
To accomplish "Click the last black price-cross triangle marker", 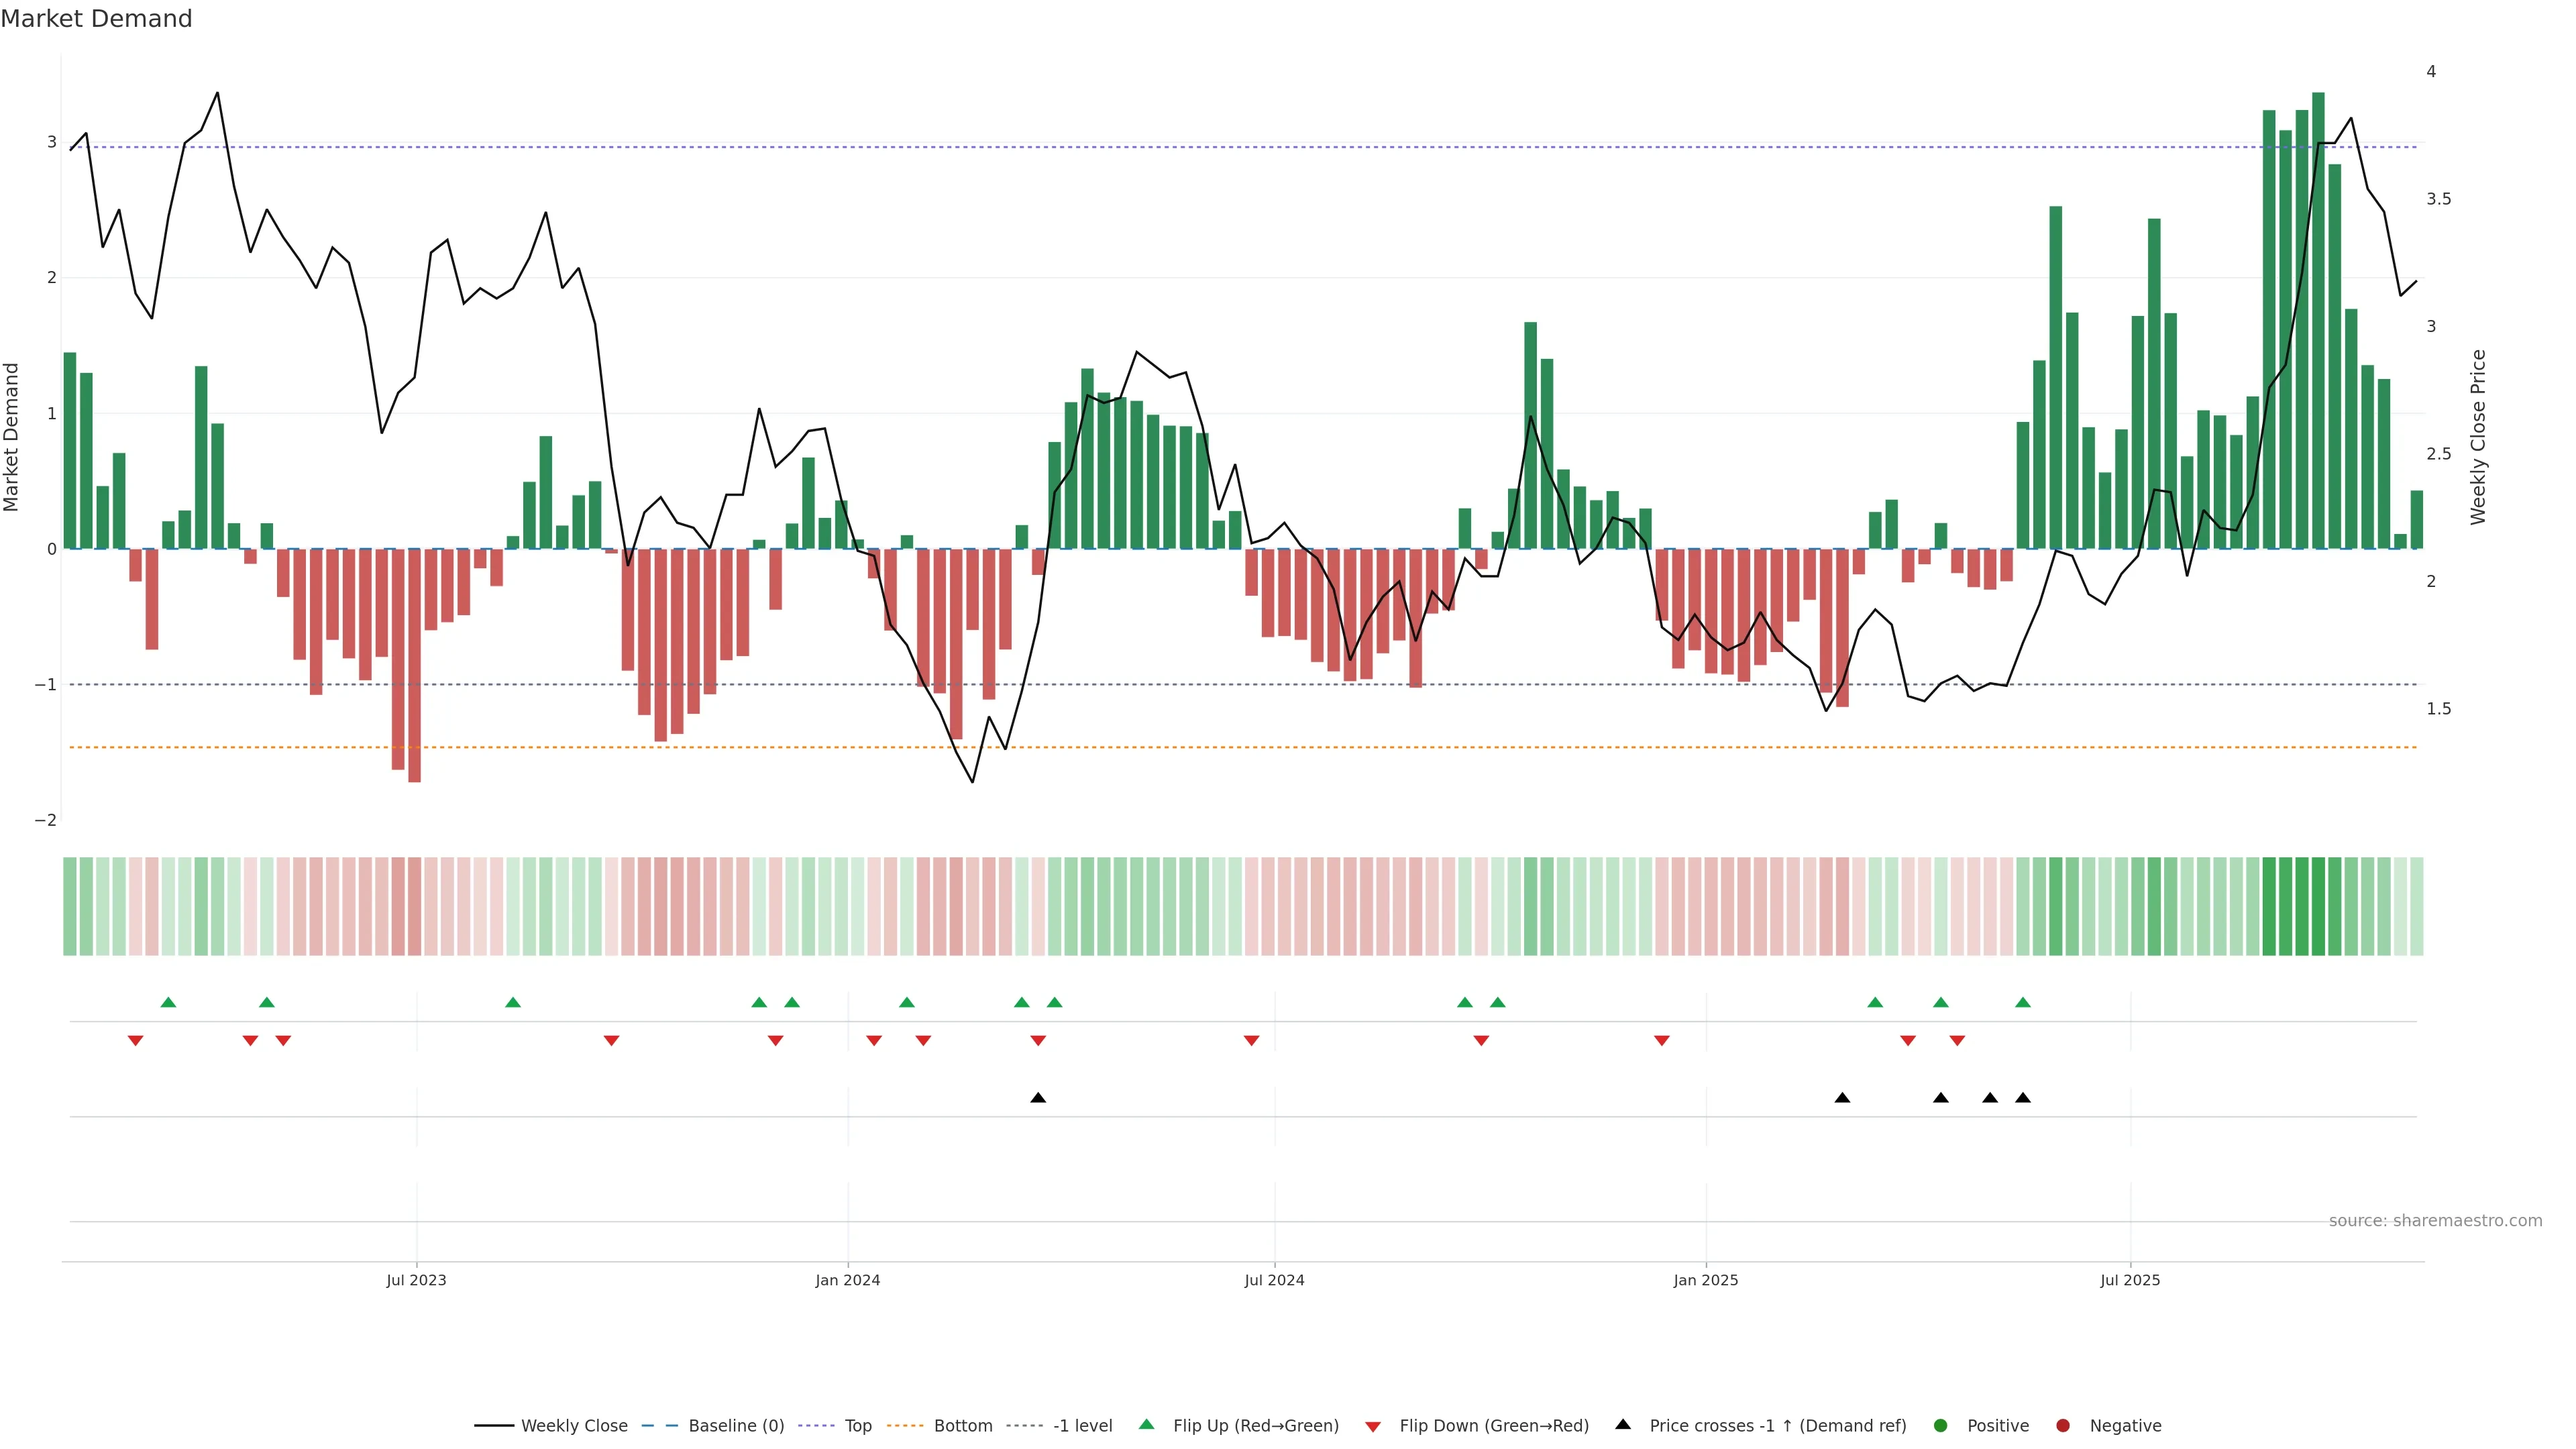I will 2023,1098.
